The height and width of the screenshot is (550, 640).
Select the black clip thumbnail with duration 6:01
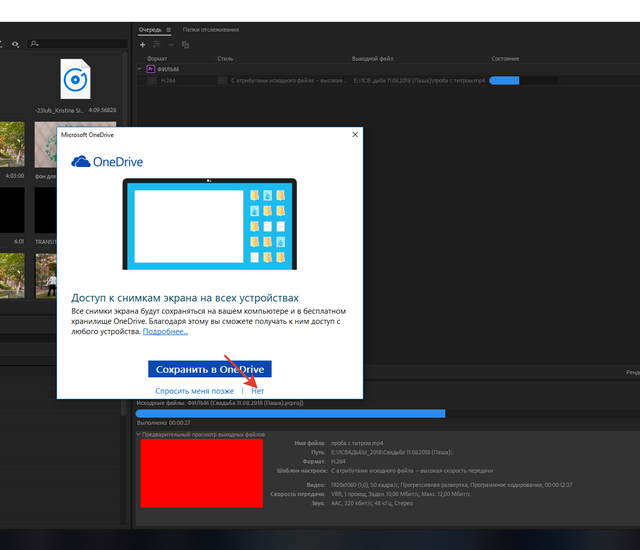point(12,210)
